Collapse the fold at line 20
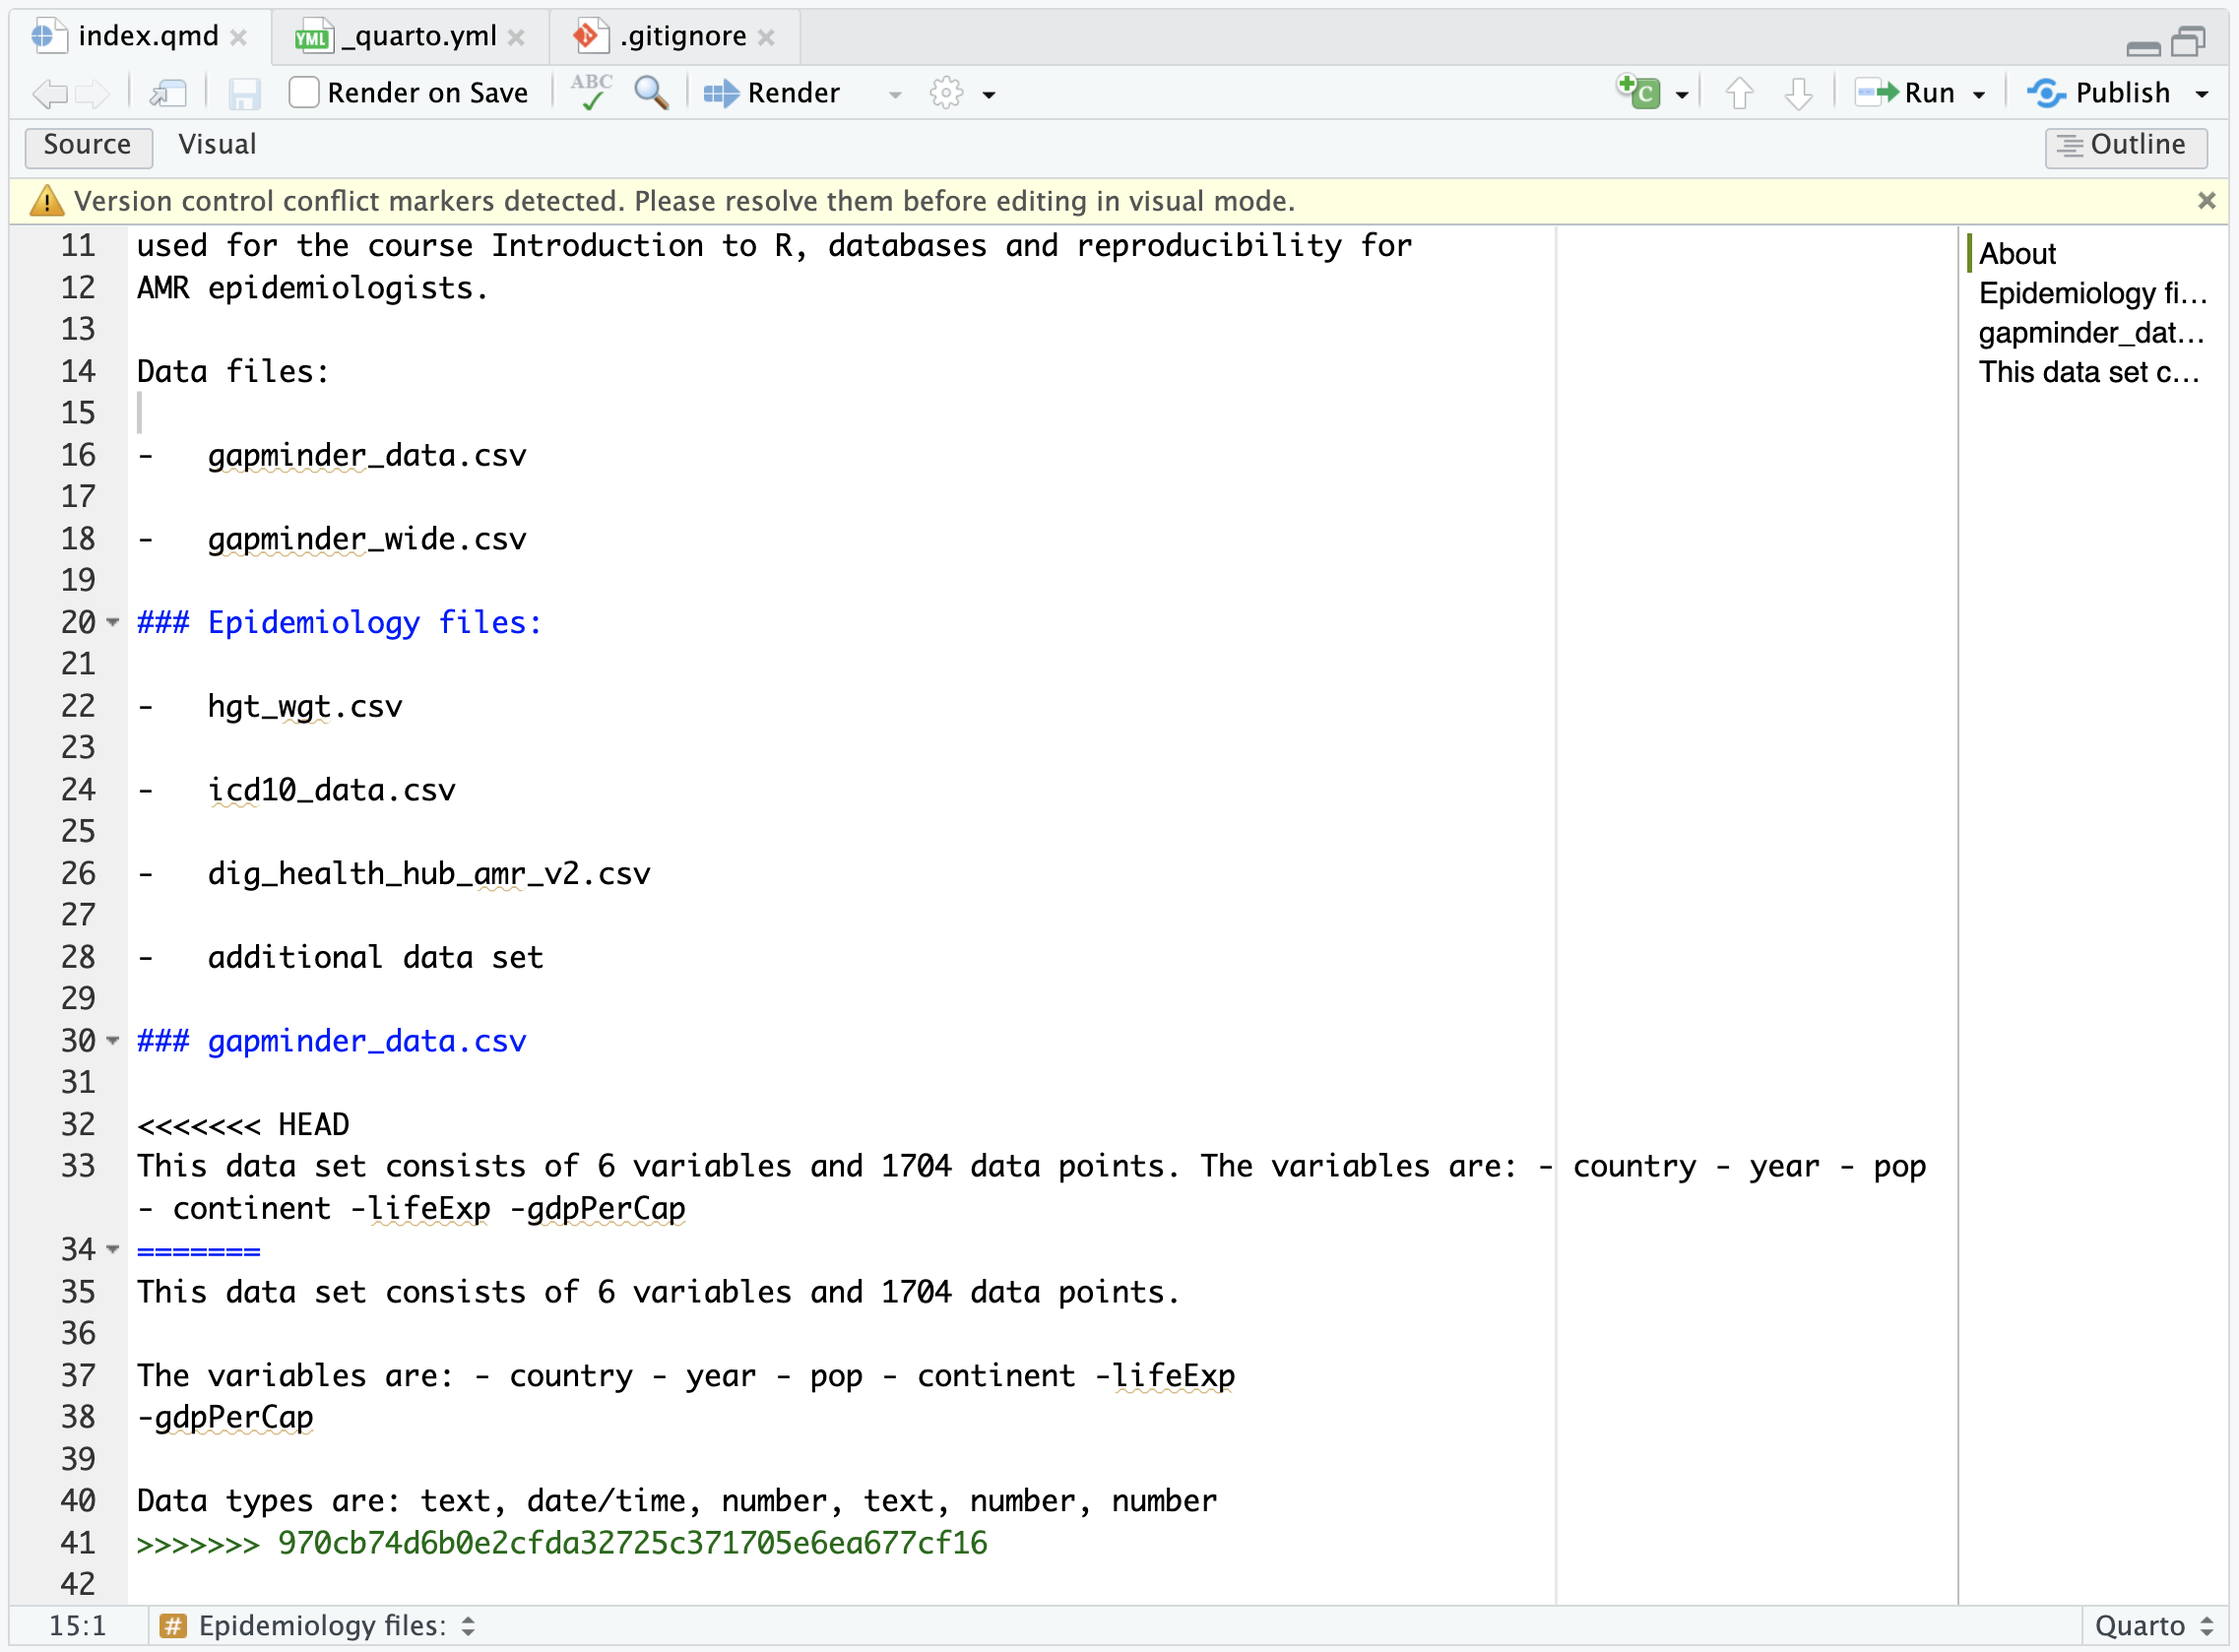 113,622
